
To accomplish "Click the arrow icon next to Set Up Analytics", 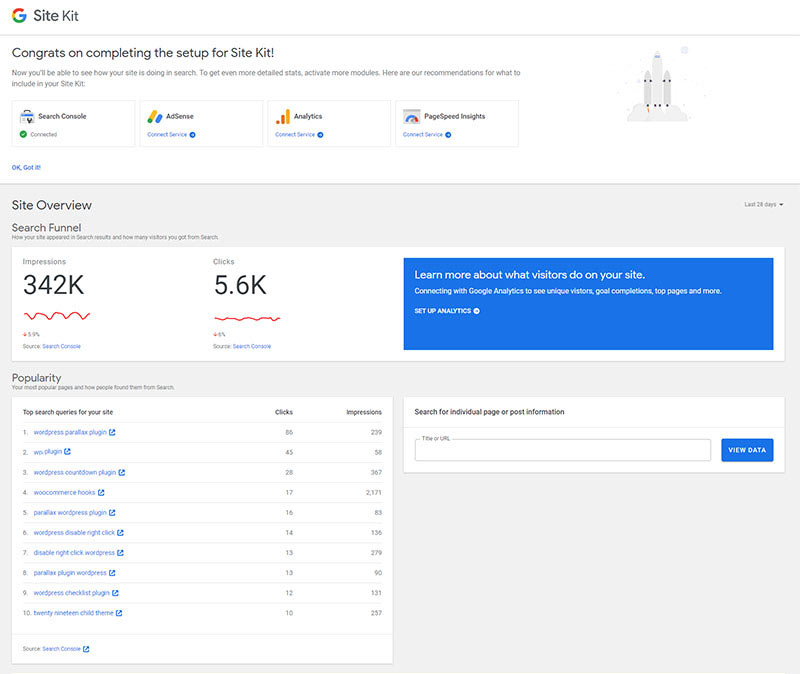I will pos(477,311).
